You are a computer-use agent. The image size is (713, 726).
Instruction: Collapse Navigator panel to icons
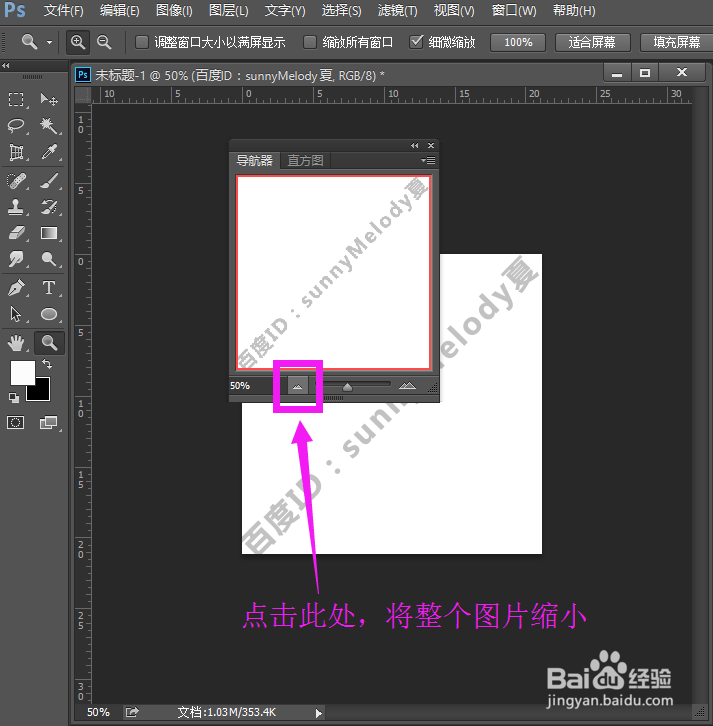coord(414,145)
